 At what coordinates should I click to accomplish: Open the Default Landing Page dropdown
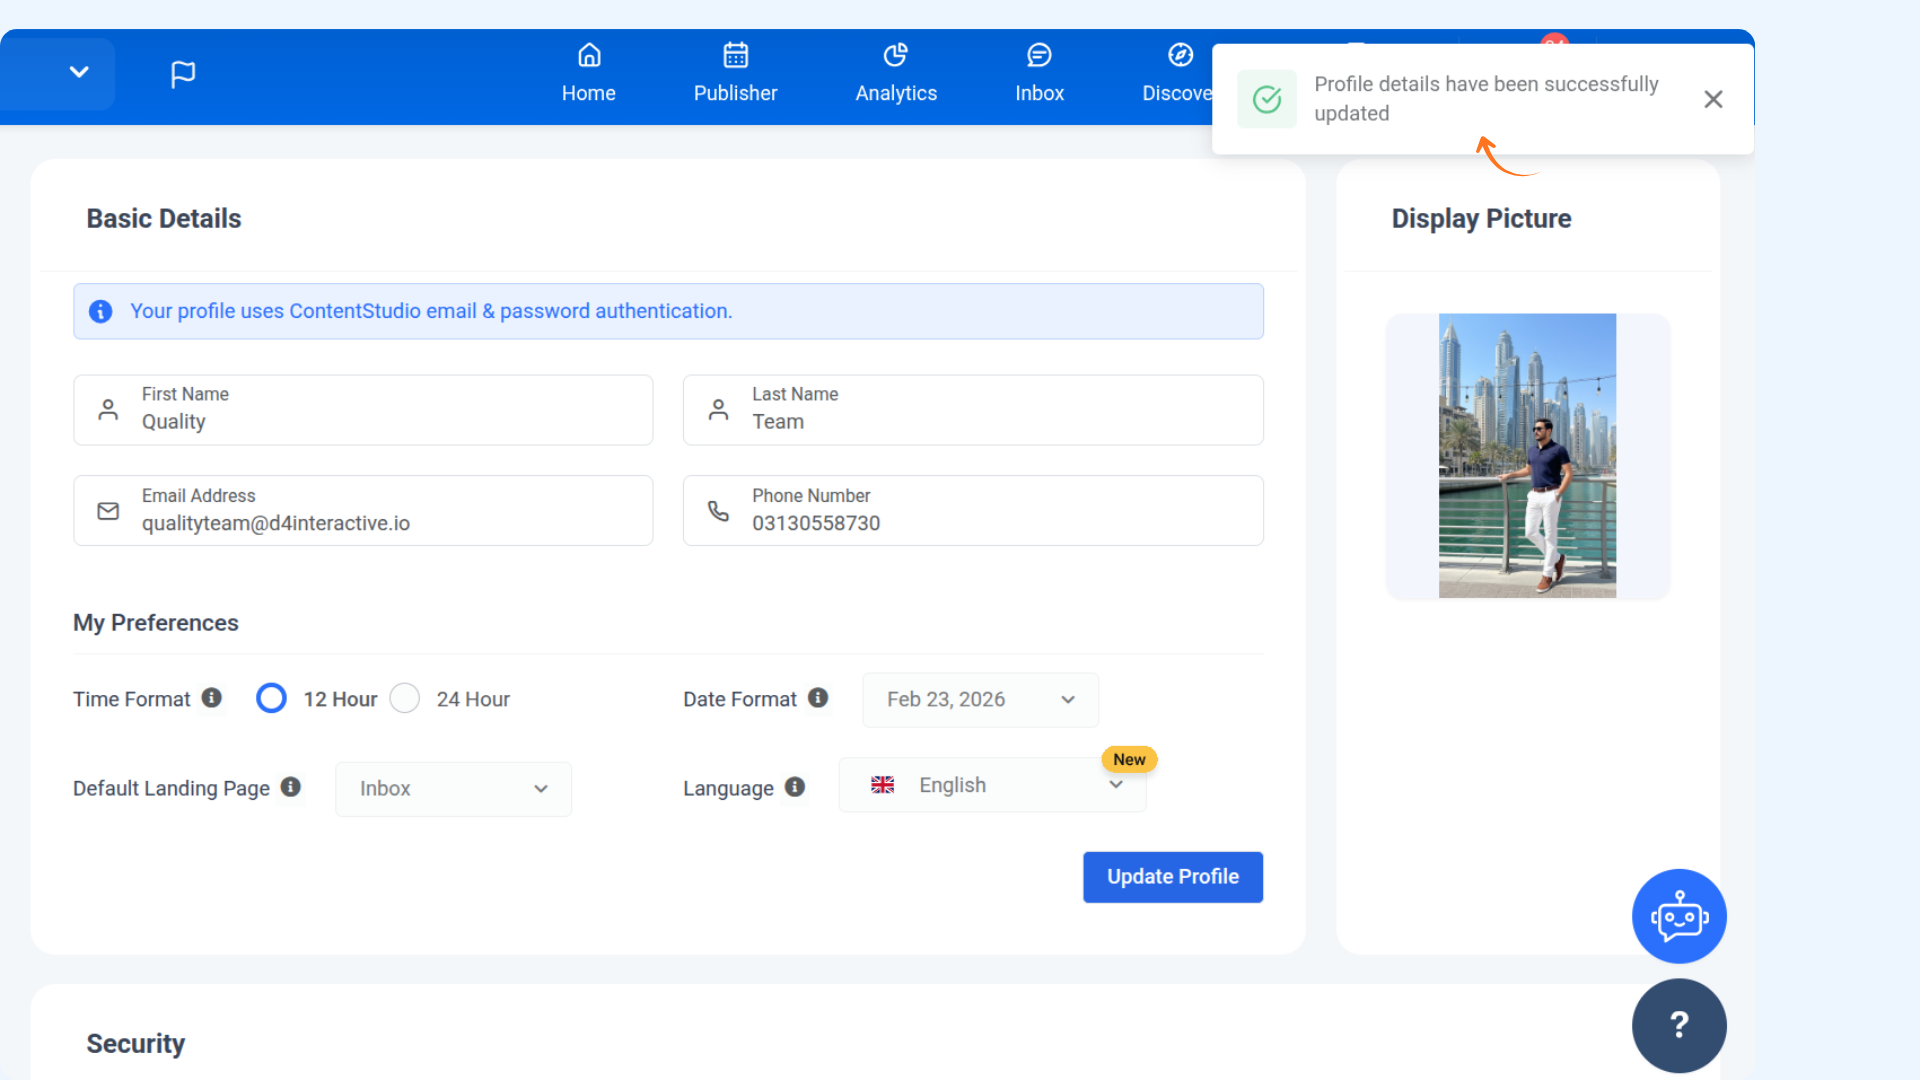pos(453,789)
